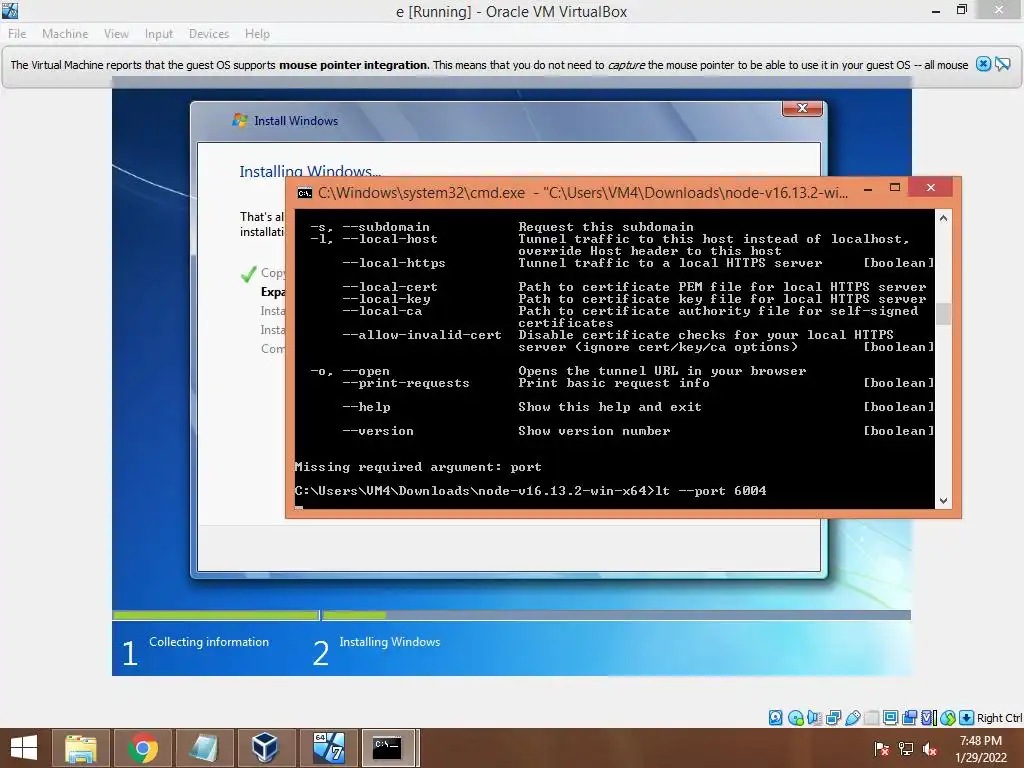Click the recording status icon
Screen dimensions: 1024x768
(x=909, y=718)
